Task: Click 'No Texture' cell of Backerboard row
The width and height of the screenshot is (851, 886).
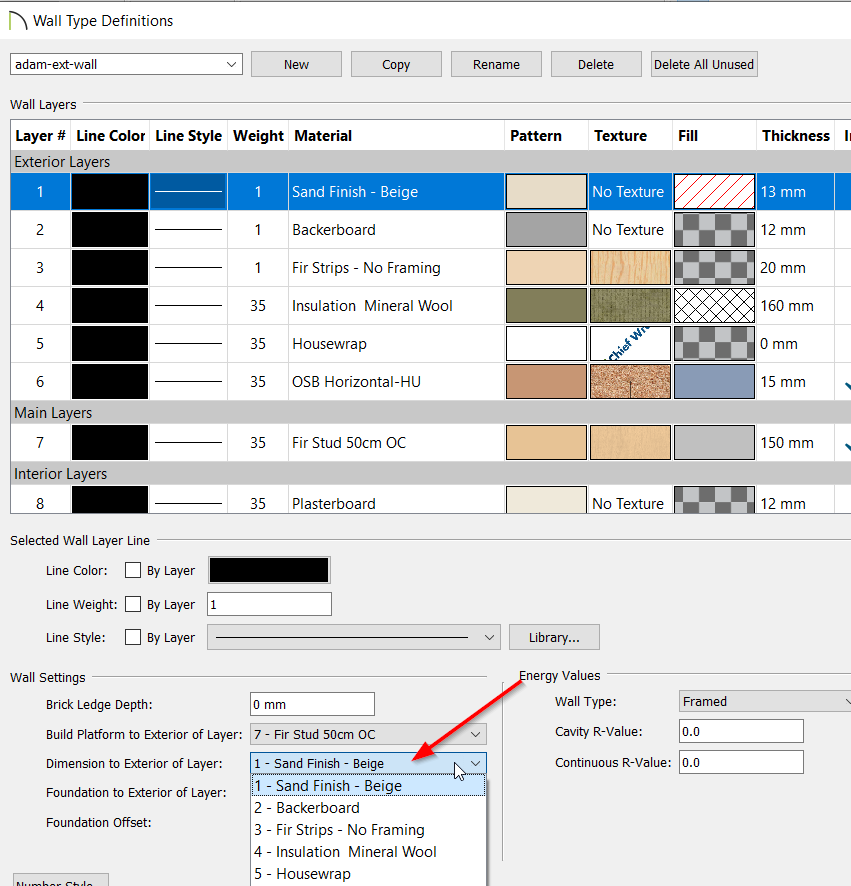Action: click(630, 229)
